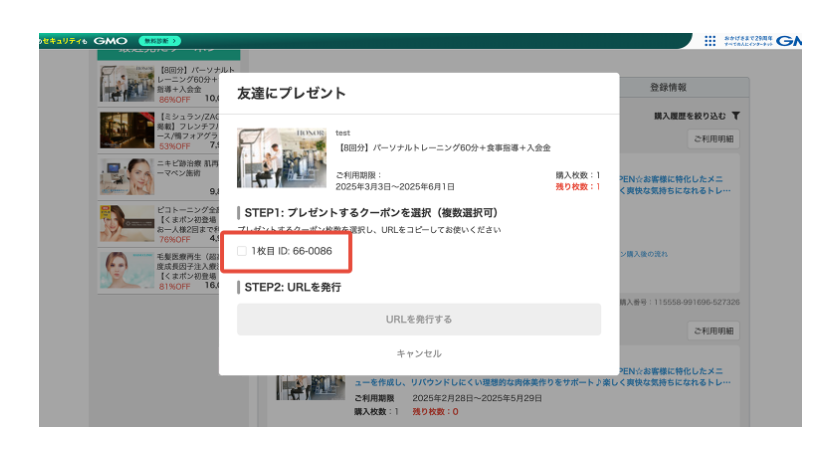Open the ミシュラン フレンチ sidebar deal

168,131
